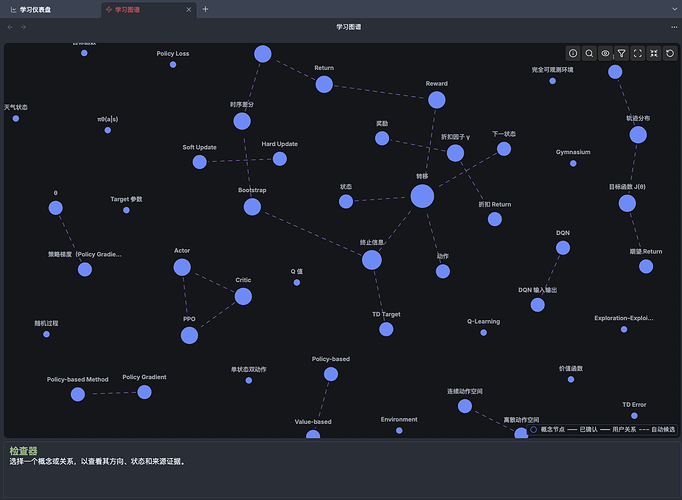Select the Q 值 node

(x=297, y=283)
